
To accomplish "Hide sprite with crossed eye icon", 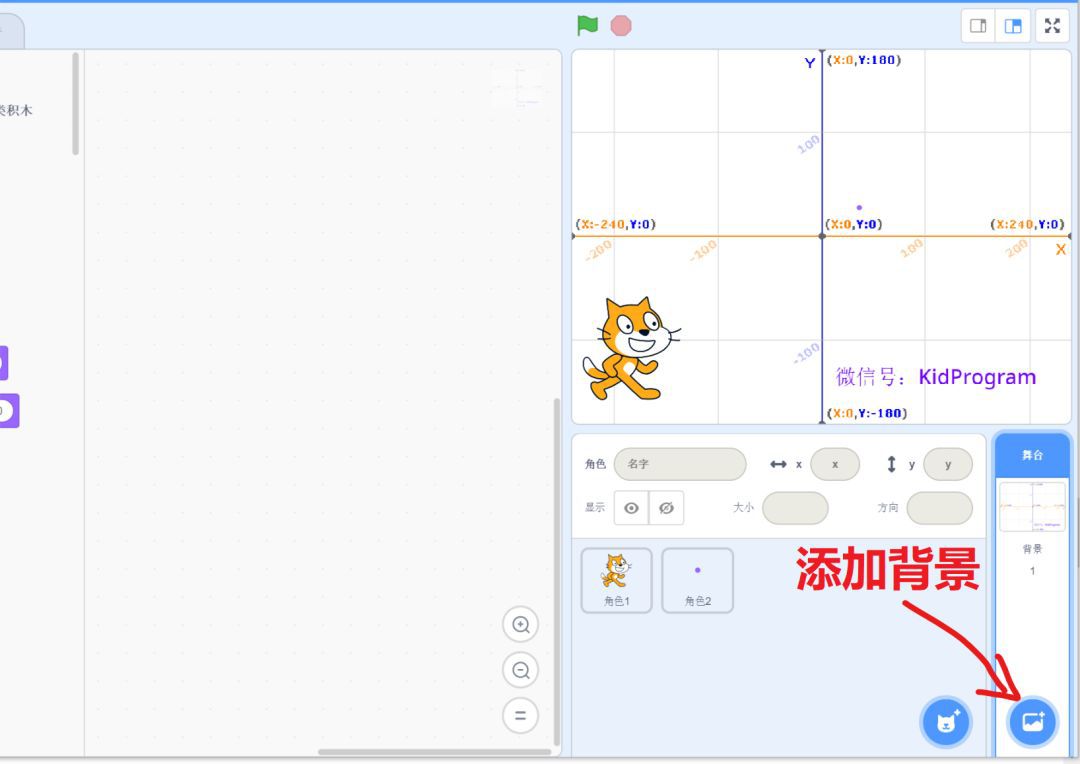I will tap(666, 508).
